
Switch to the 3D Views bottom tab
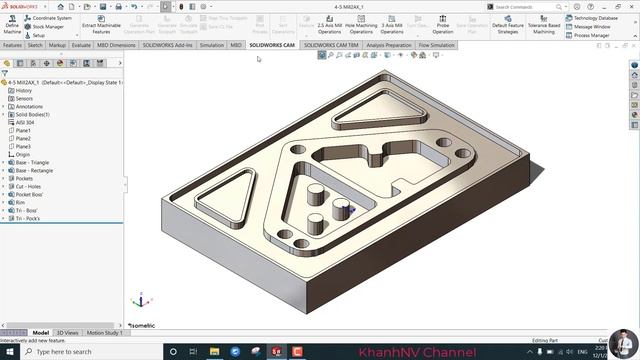coord(67,333)
